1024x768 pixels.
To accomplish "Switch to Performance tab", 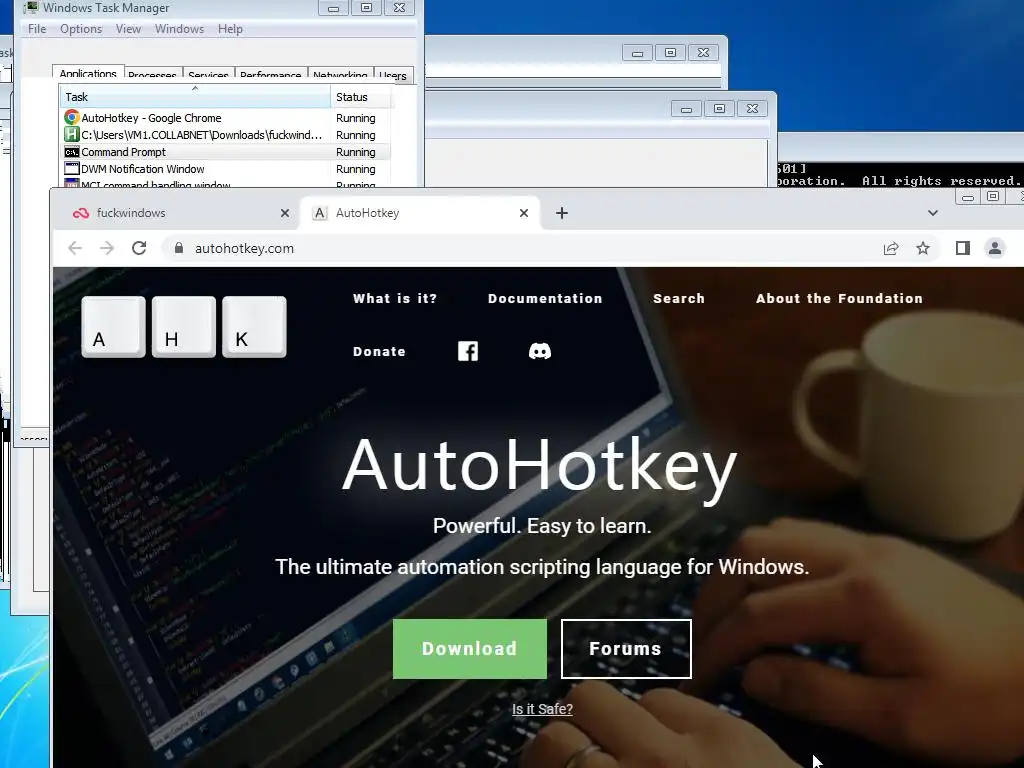I will pyautogui.click(x=270, y=75).
